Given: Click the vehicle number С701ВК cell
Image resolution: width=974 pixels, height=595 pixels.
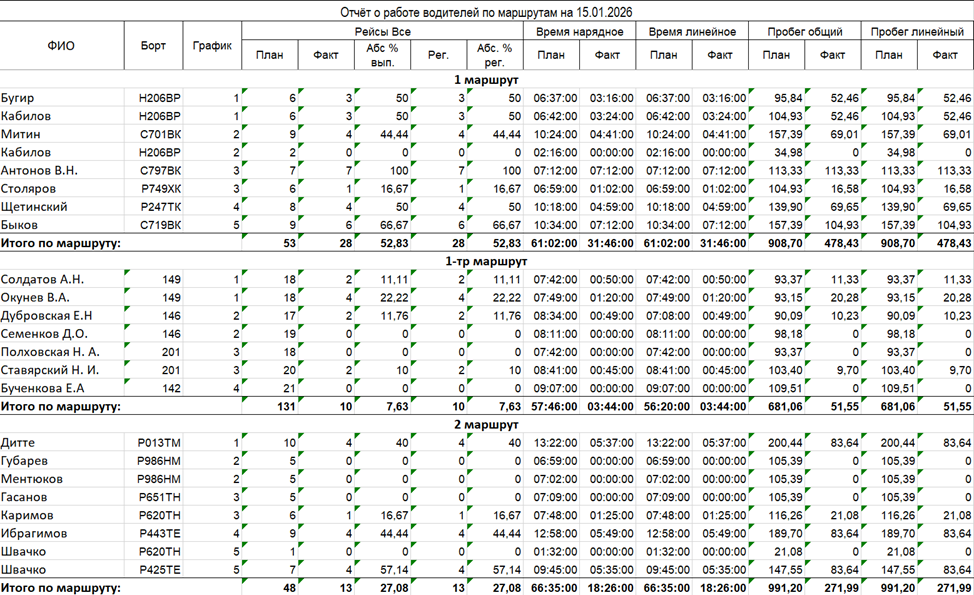Looking at the screenshot, I should (160, 134).
